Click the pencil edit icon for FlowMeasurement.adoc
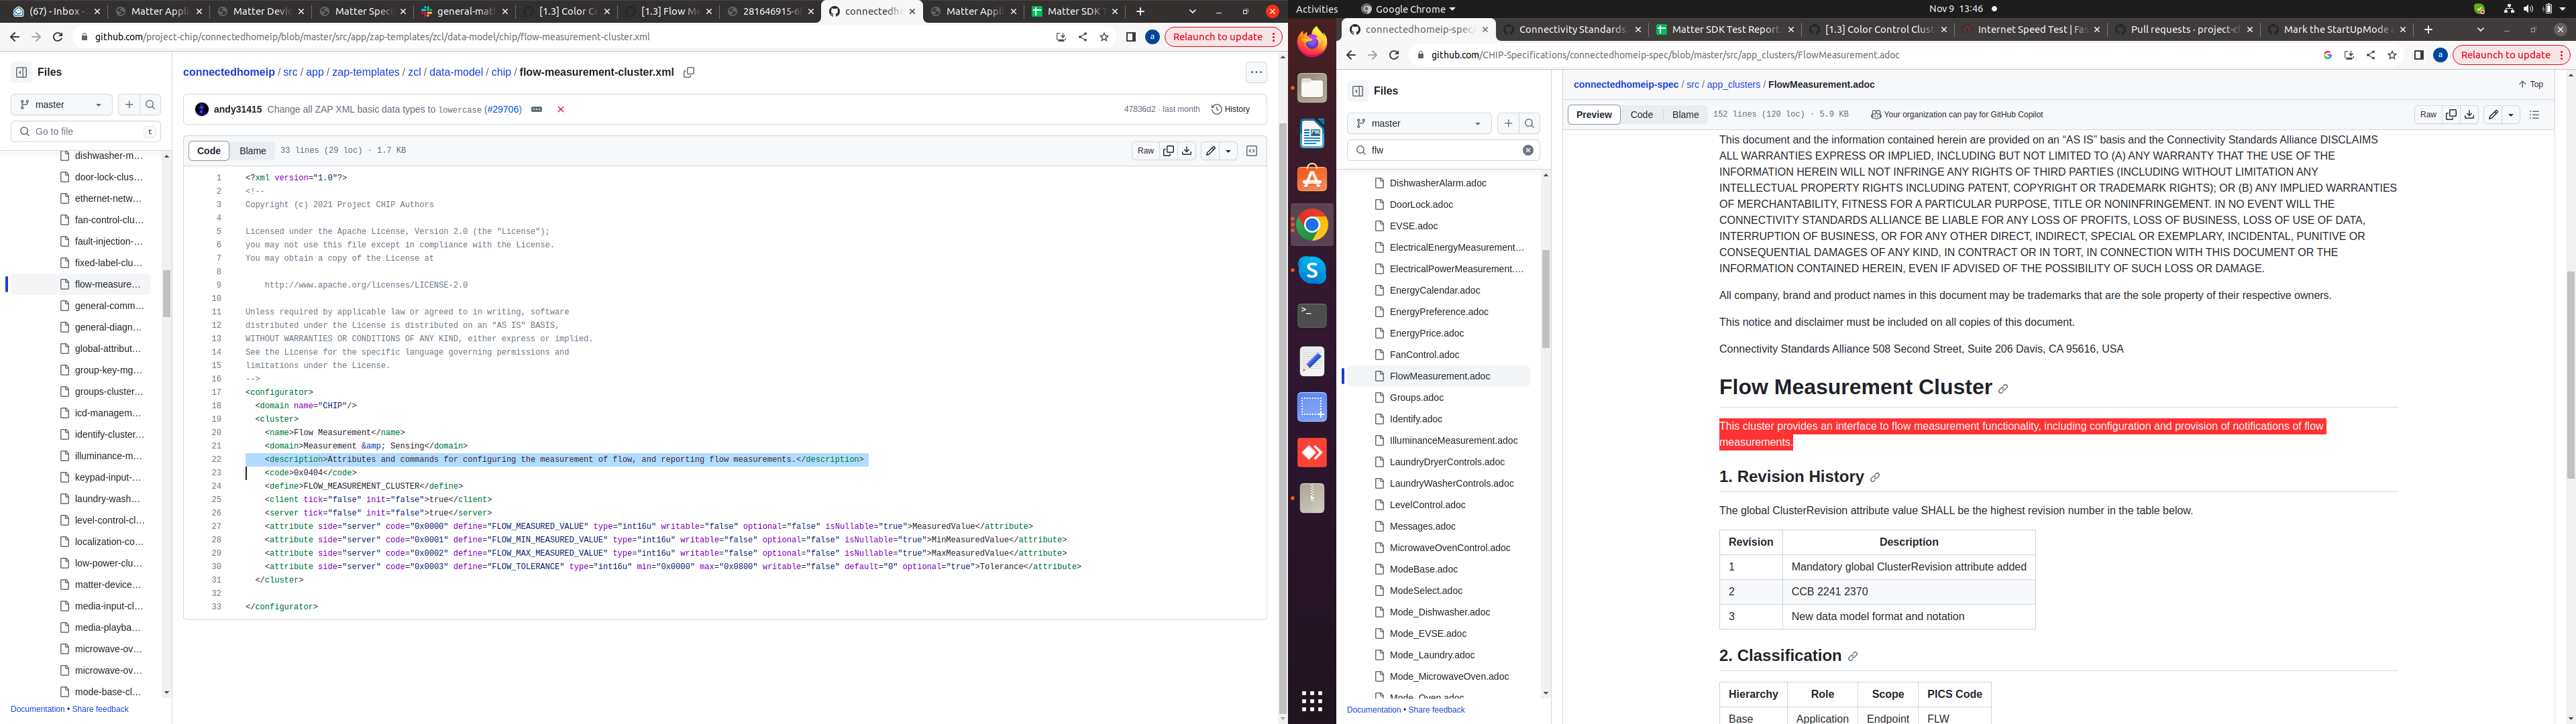 click(x=2493, y=115)
